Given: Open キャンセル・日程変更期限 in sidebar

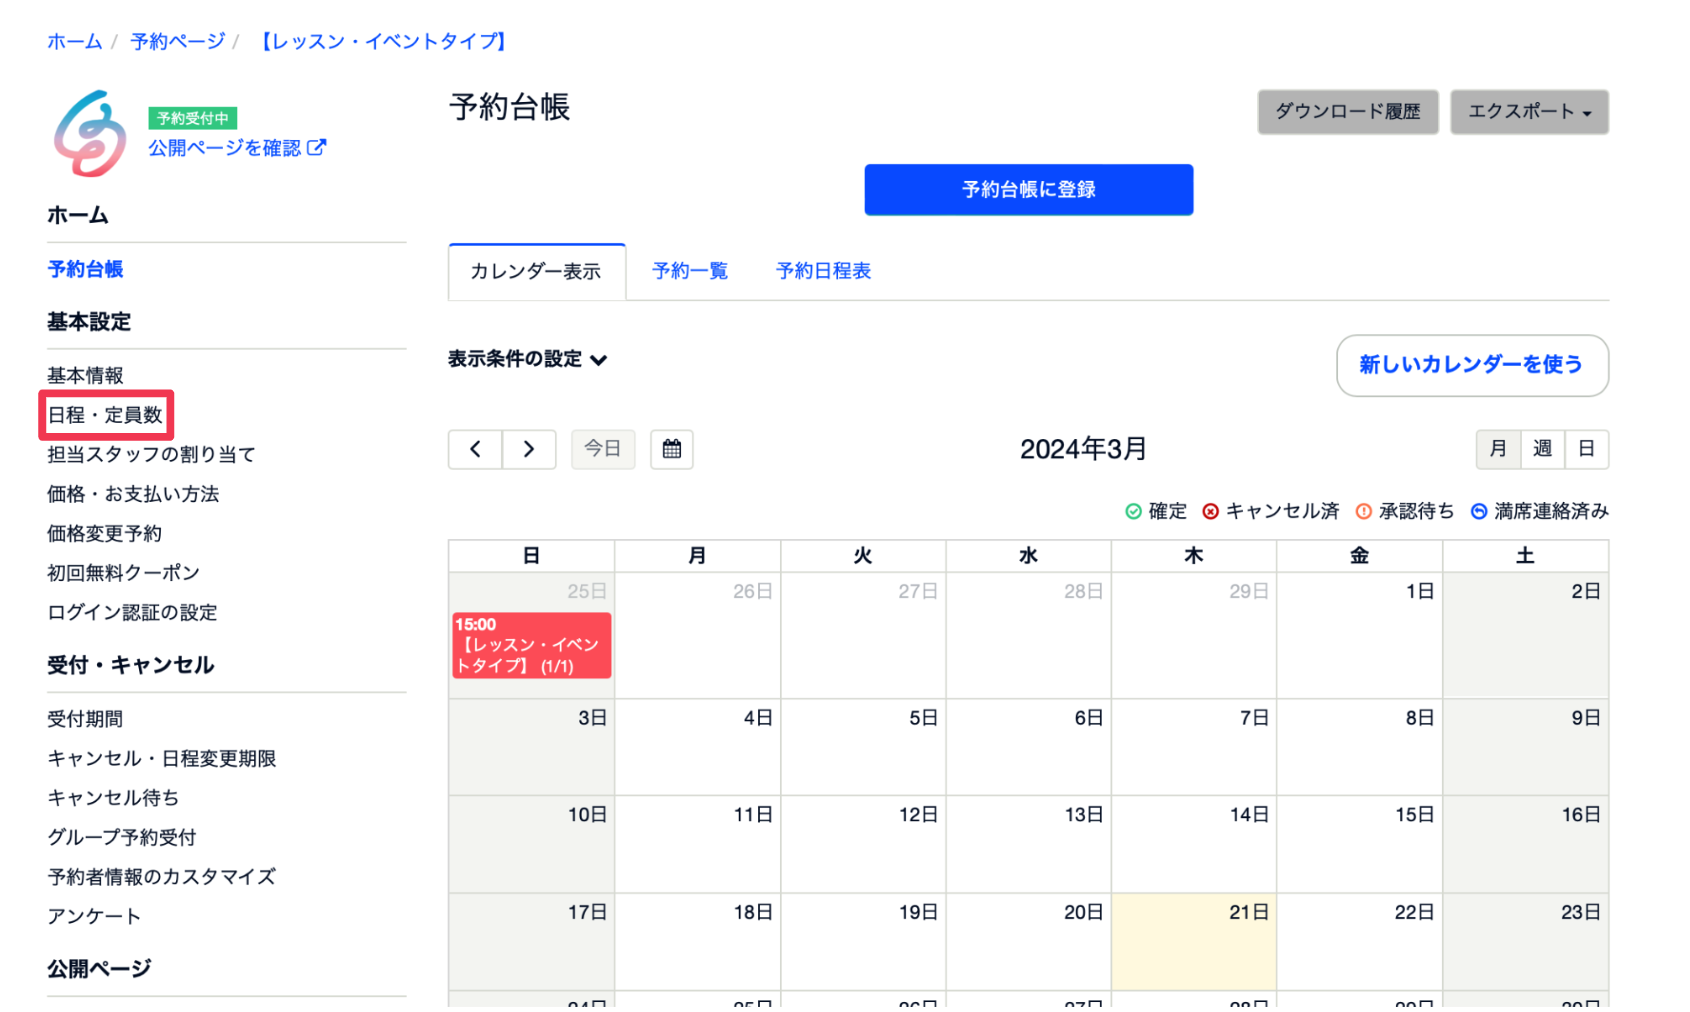Looking at the screenshot, I should click(161, 759).
